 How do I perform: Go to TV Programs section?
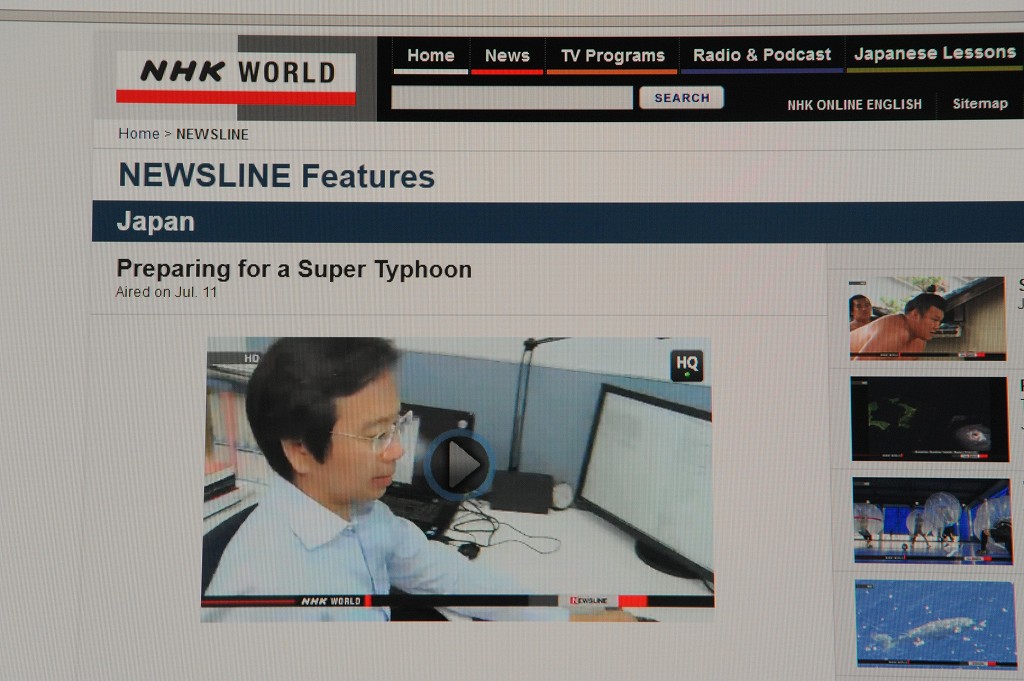612,56
